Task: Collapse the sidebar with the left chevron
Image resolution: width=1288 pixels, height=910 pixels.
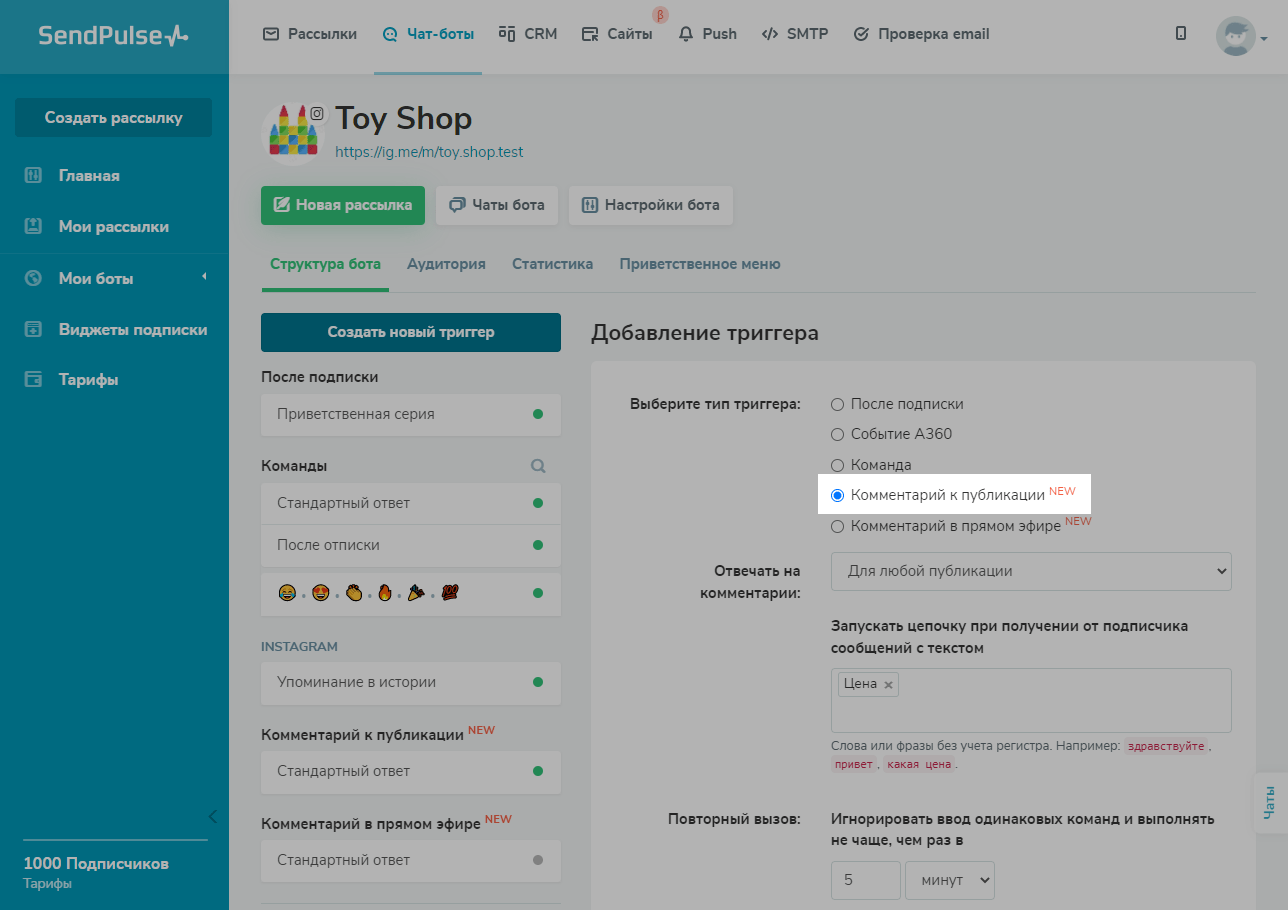Action: (x=212, y=816)
